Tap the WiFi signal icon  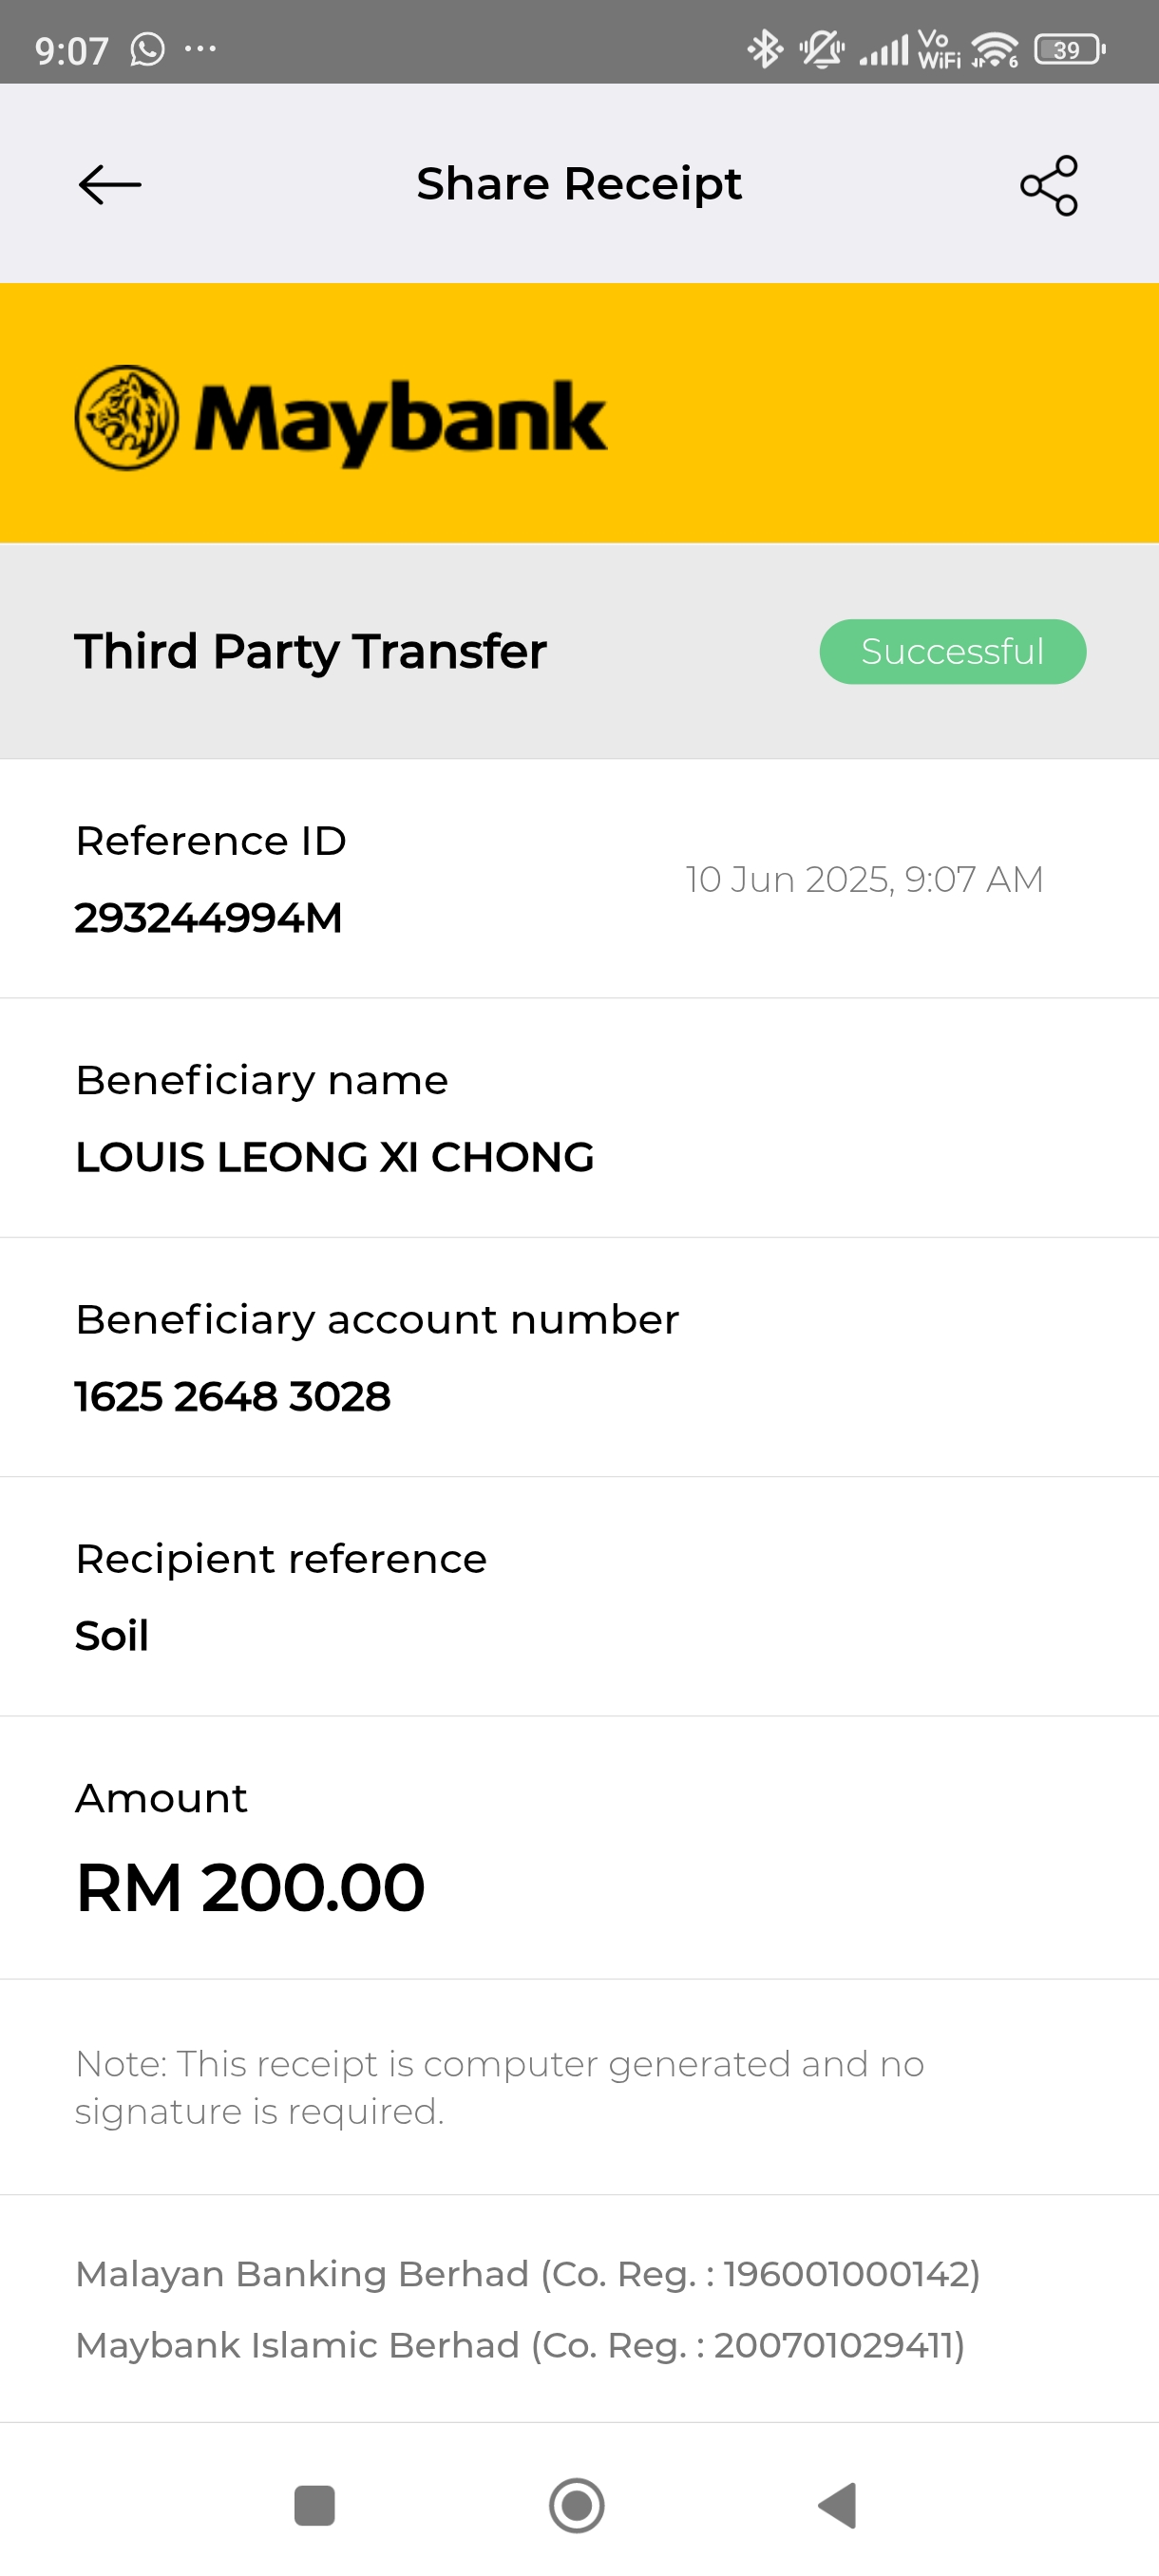[x=994, y=49]
